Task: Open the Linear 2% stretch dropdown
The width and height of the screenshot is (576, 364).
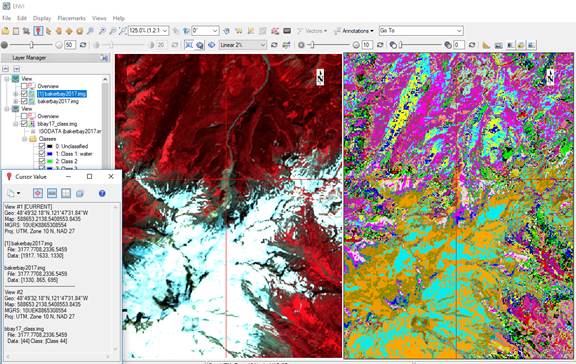Action: click(243, 45)
